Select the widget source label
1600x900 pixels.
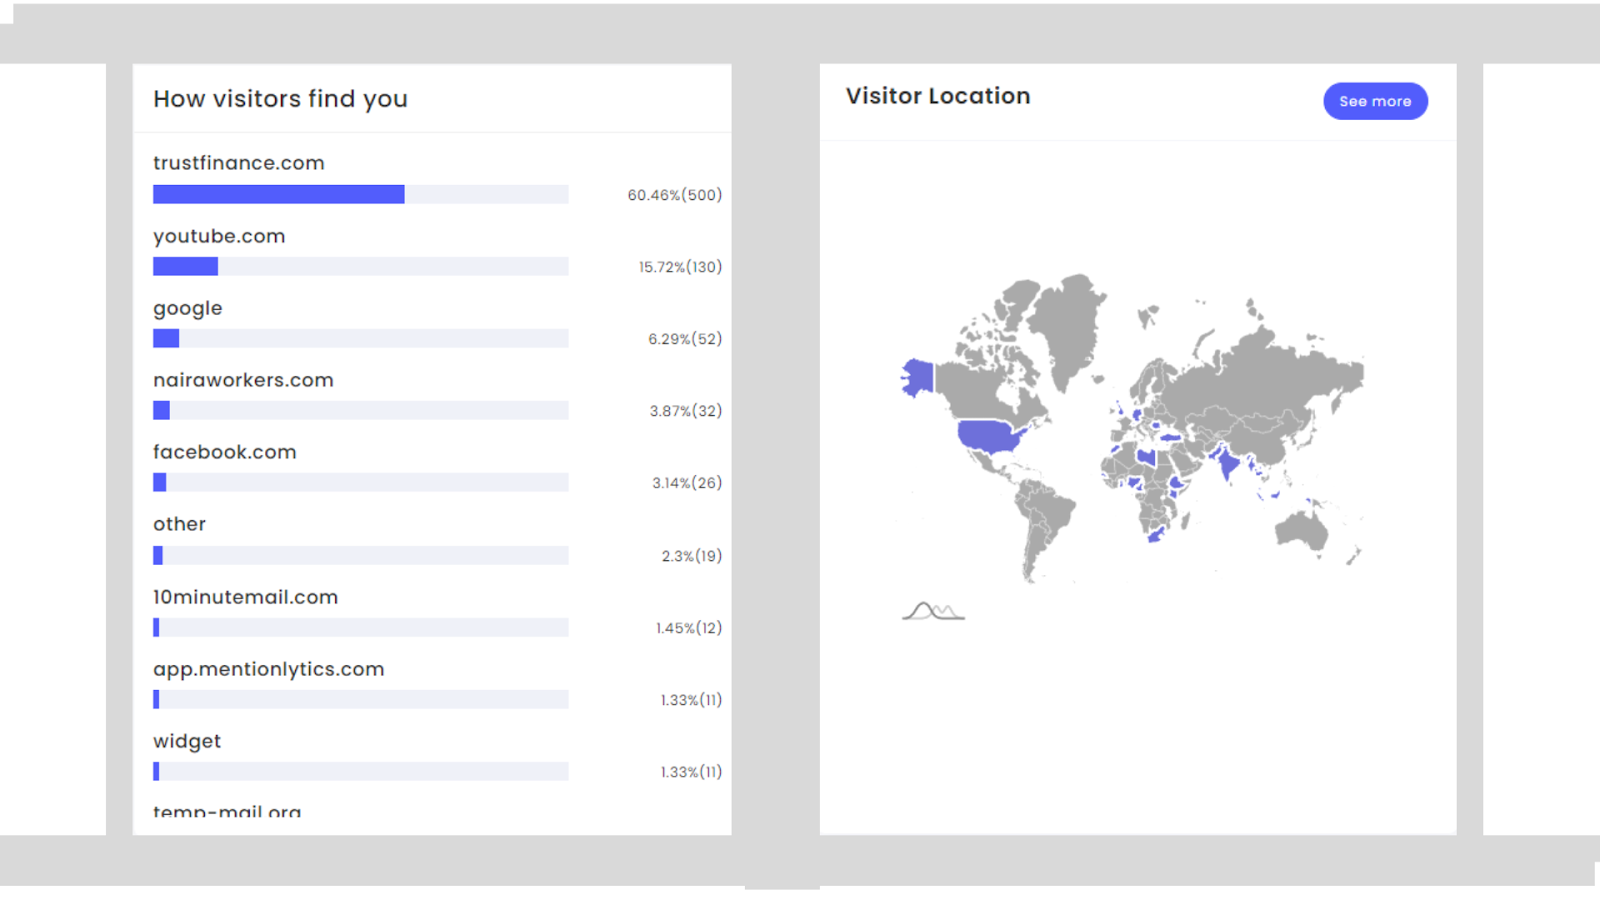(187, 741)
